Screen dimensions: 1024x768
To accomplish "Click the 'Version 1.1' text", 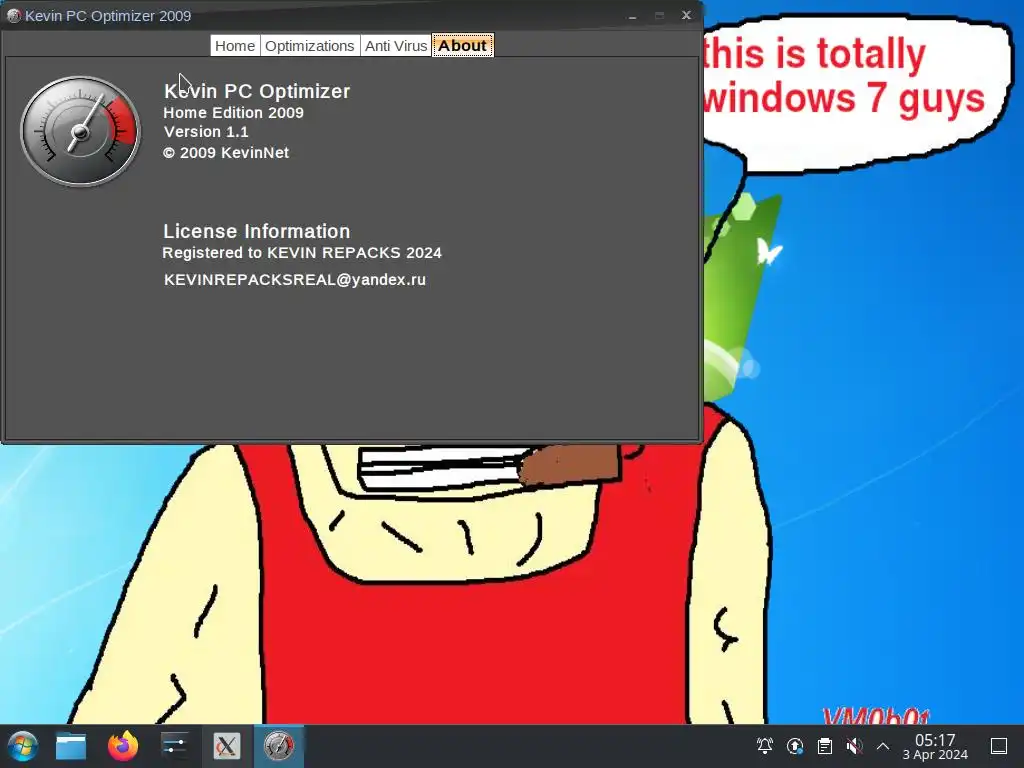I will pos(206,132).
